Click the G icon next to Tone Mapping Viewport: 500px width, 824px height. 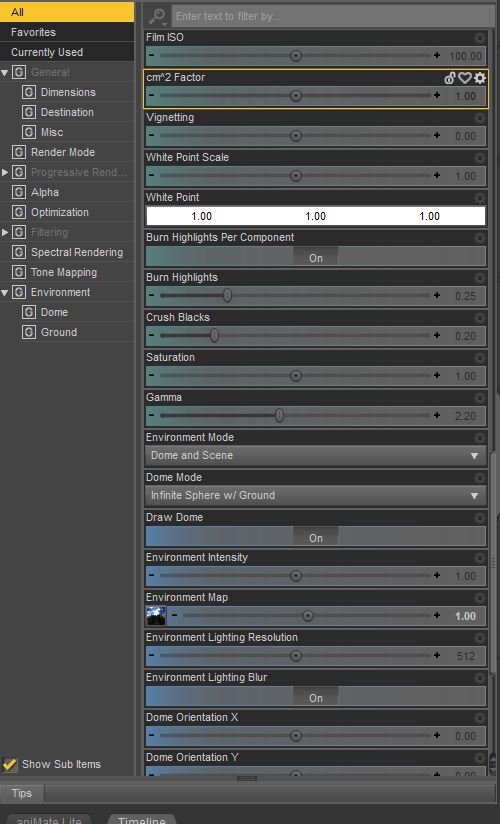coord(19,272)
